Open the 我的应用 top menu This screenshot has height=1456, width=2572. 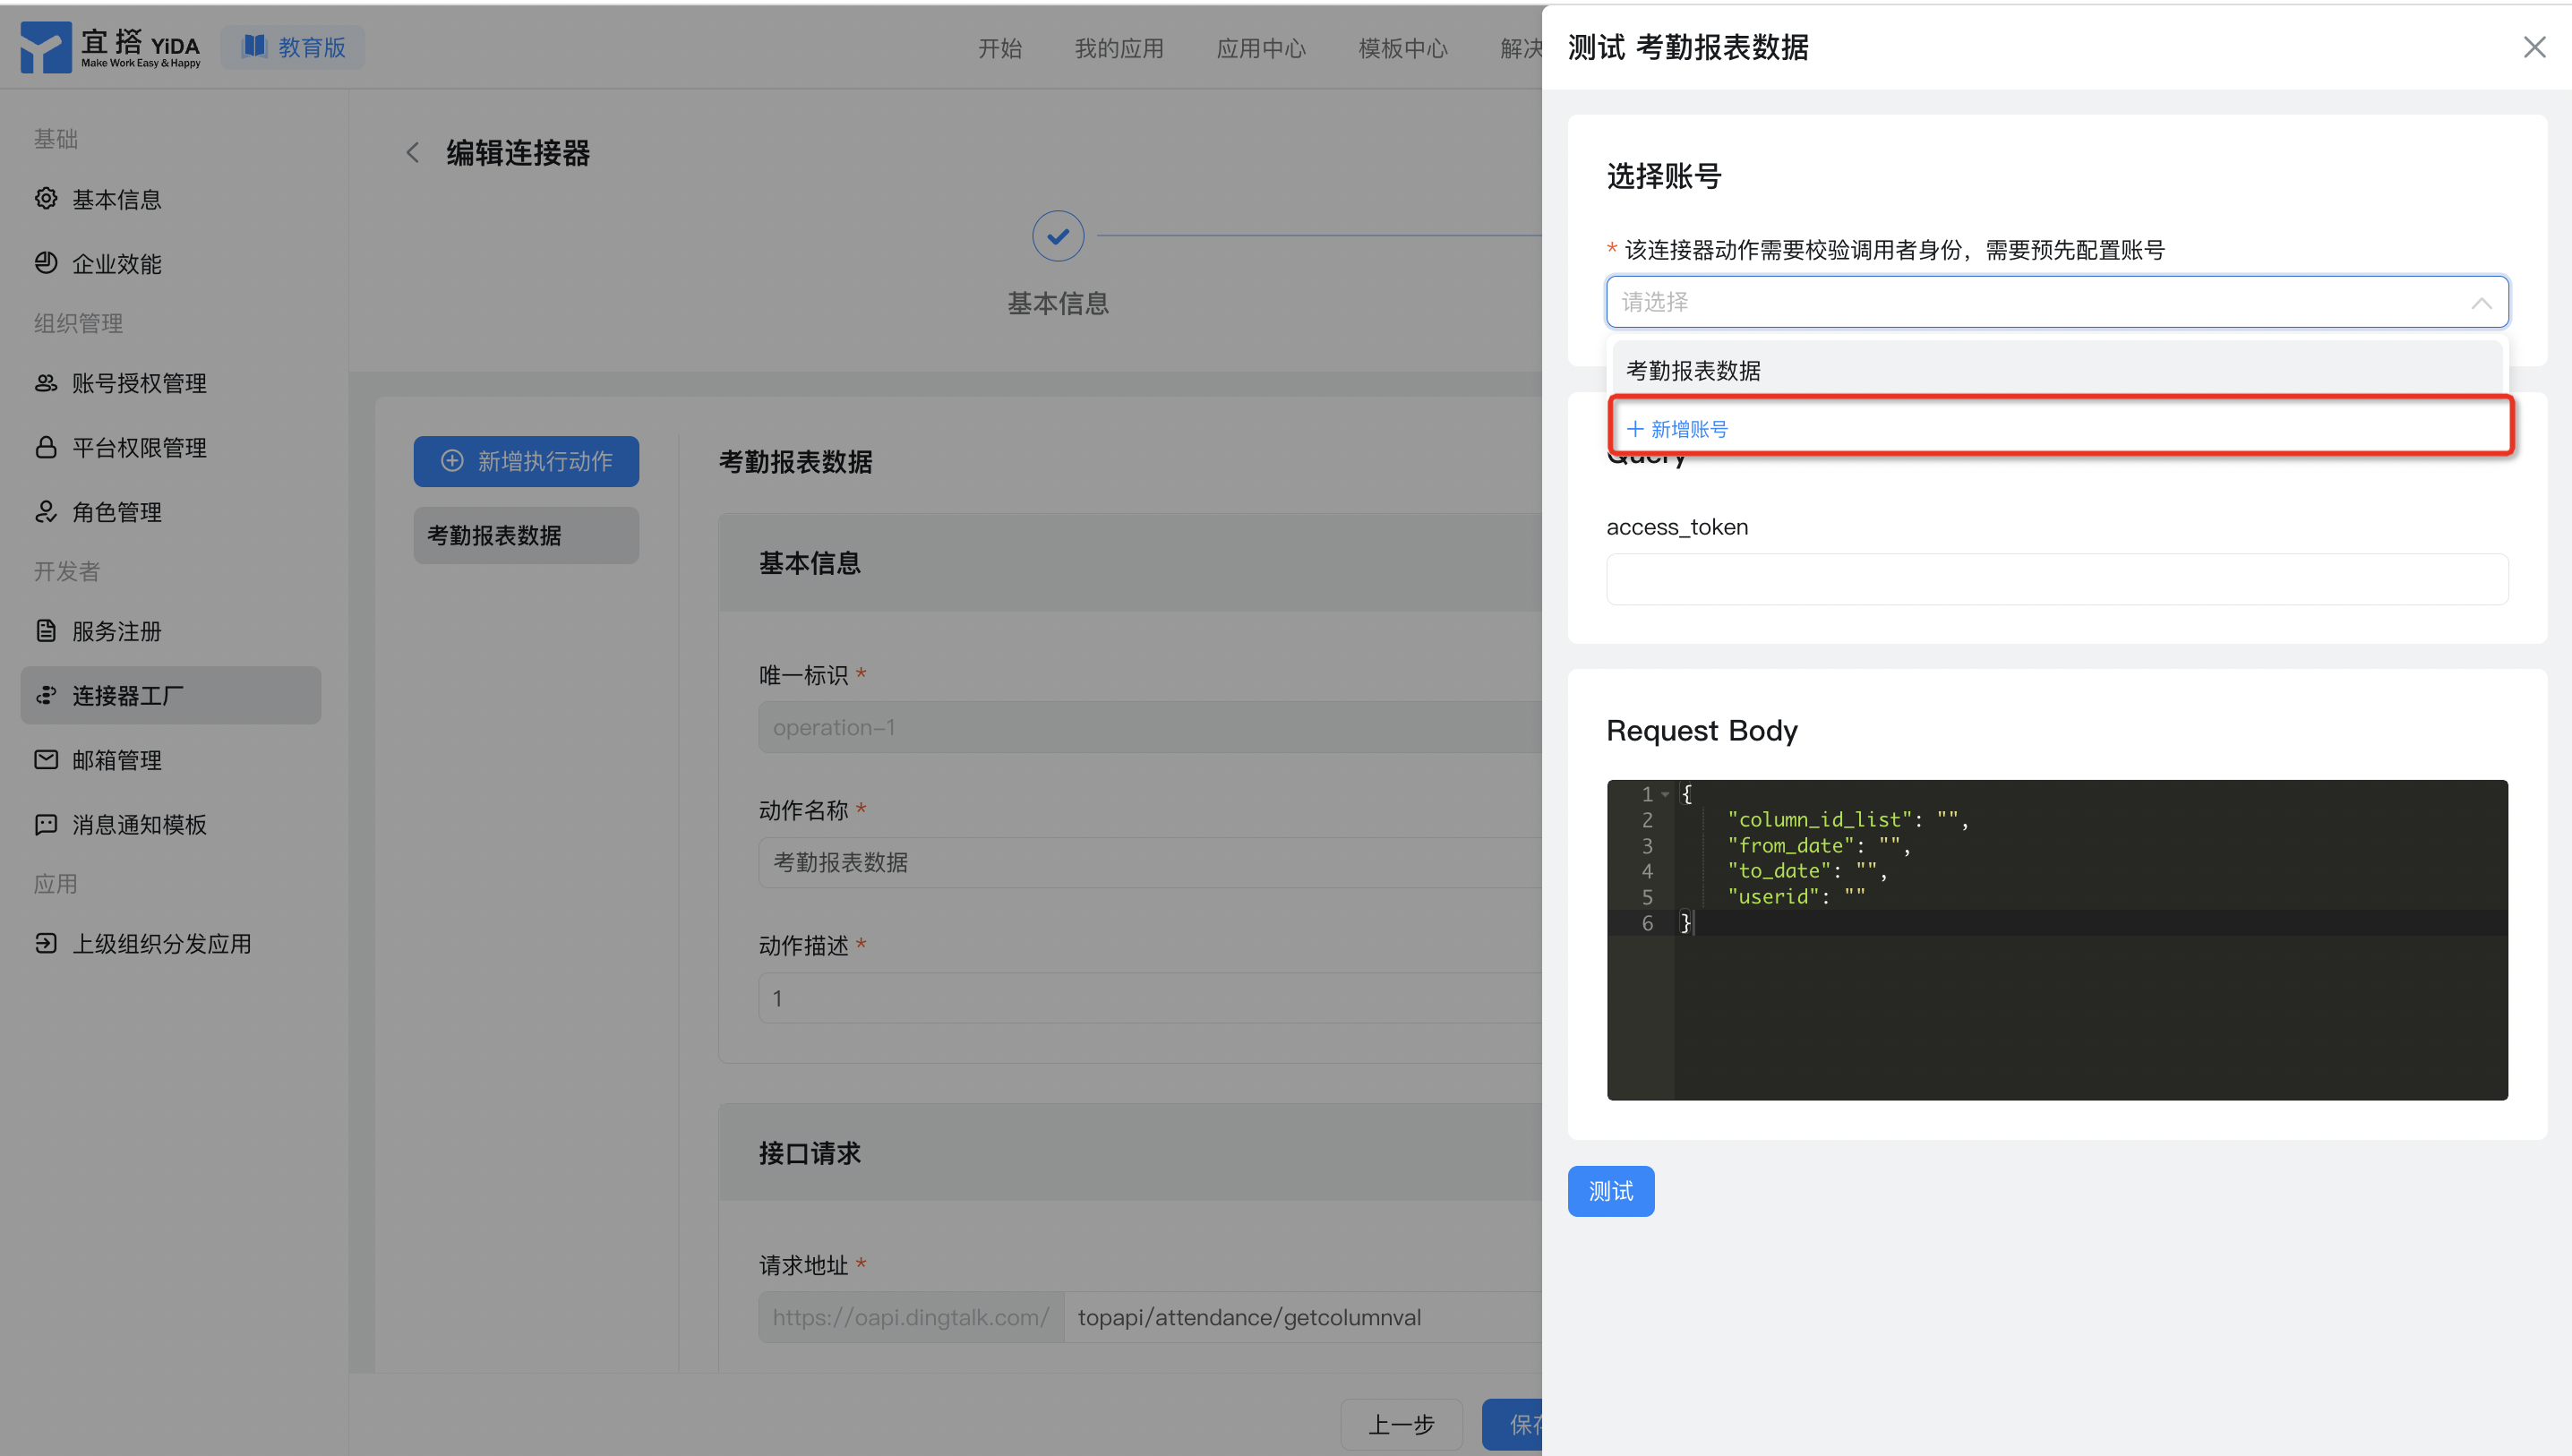1119,48
